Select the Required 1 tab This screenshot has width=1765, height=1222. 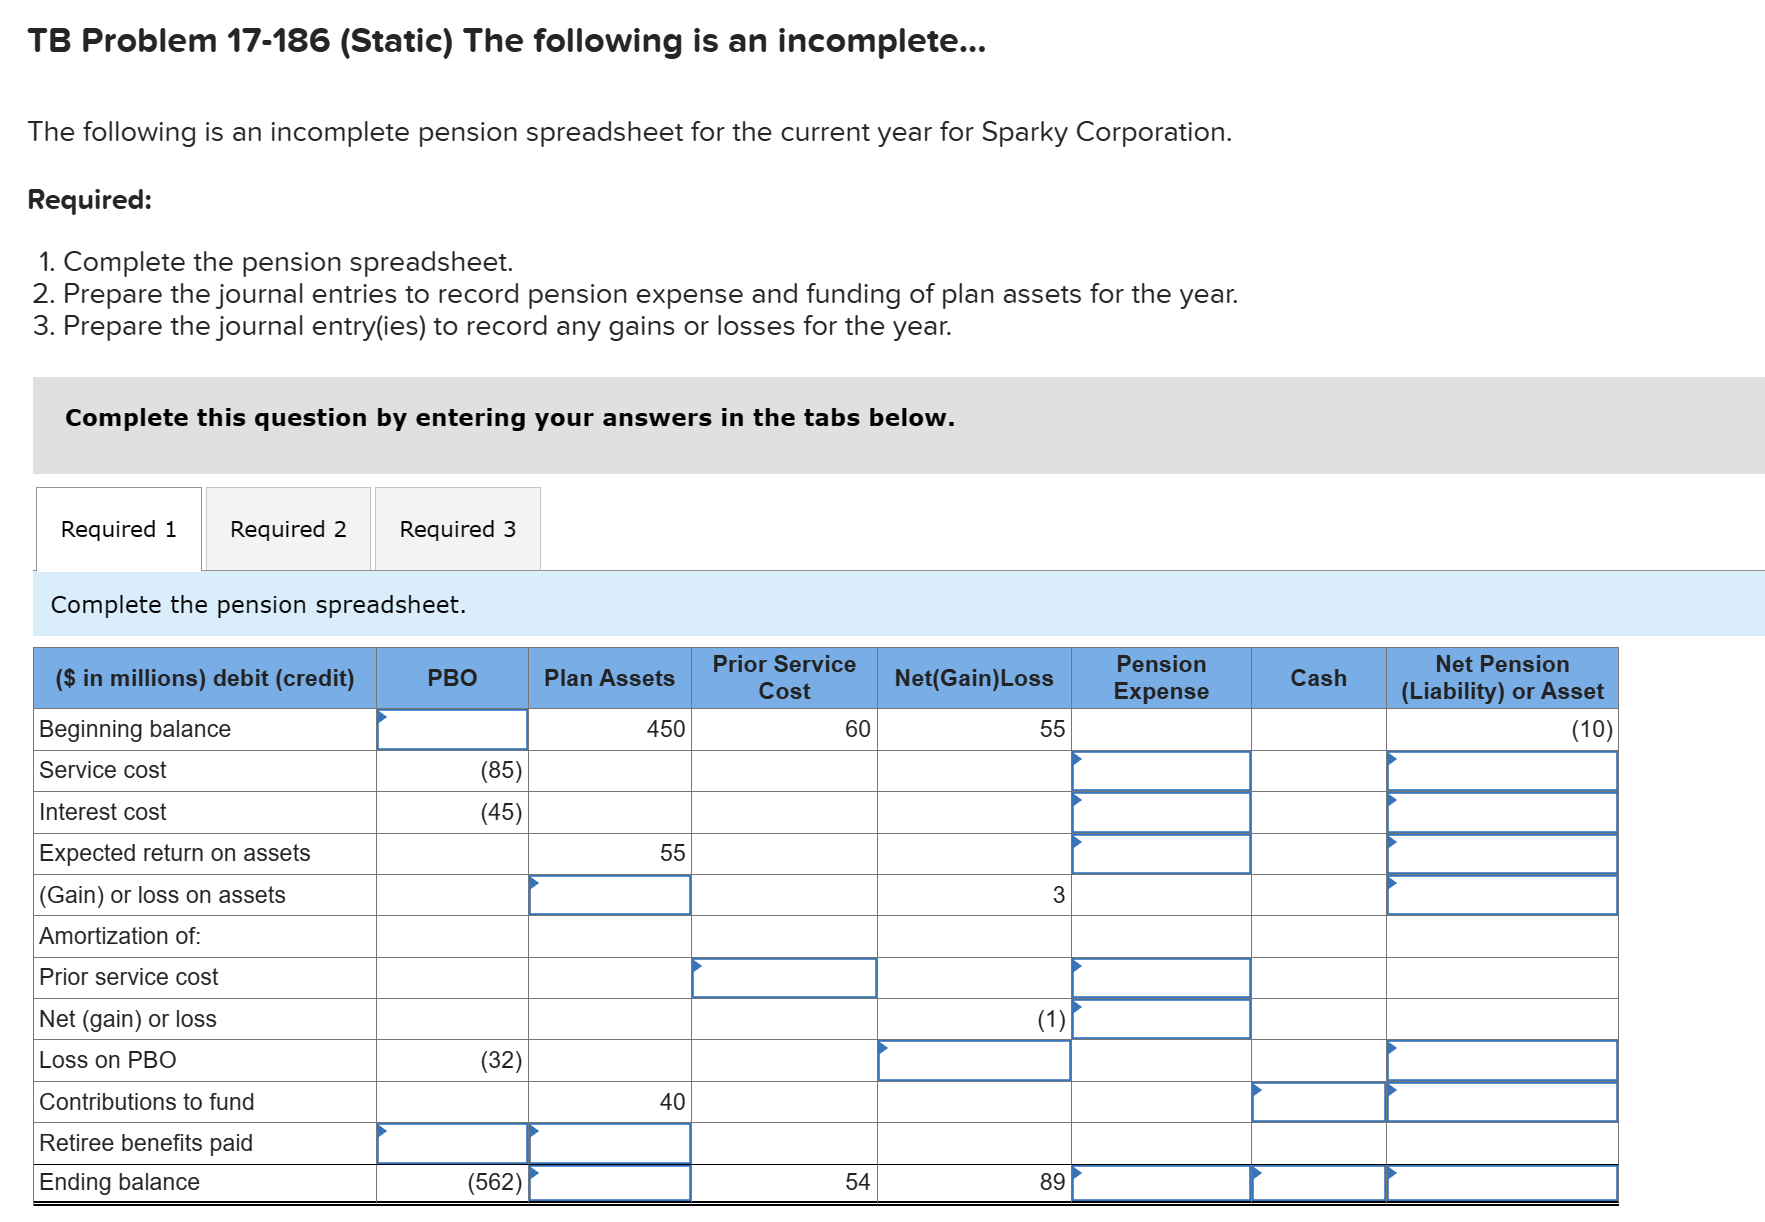coord(118,528)
